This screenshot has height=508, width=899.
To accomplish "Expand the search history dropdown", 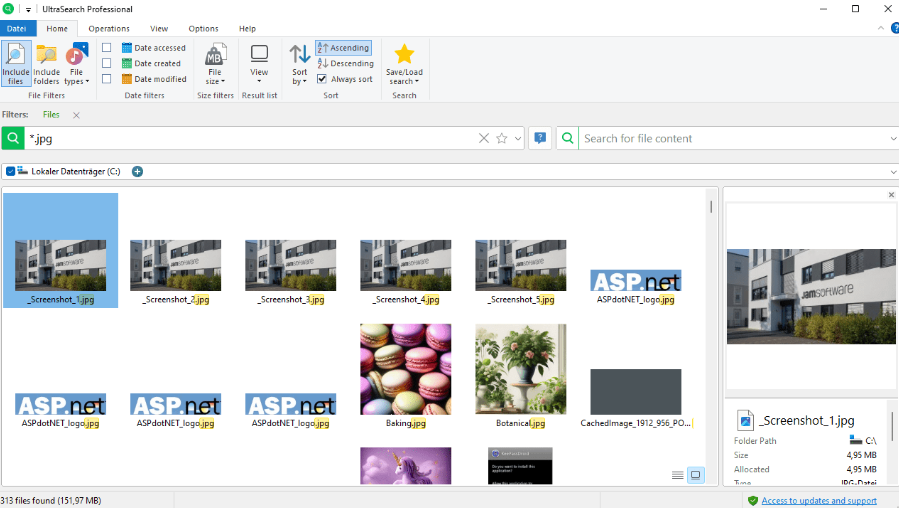I will click(518, 138).
